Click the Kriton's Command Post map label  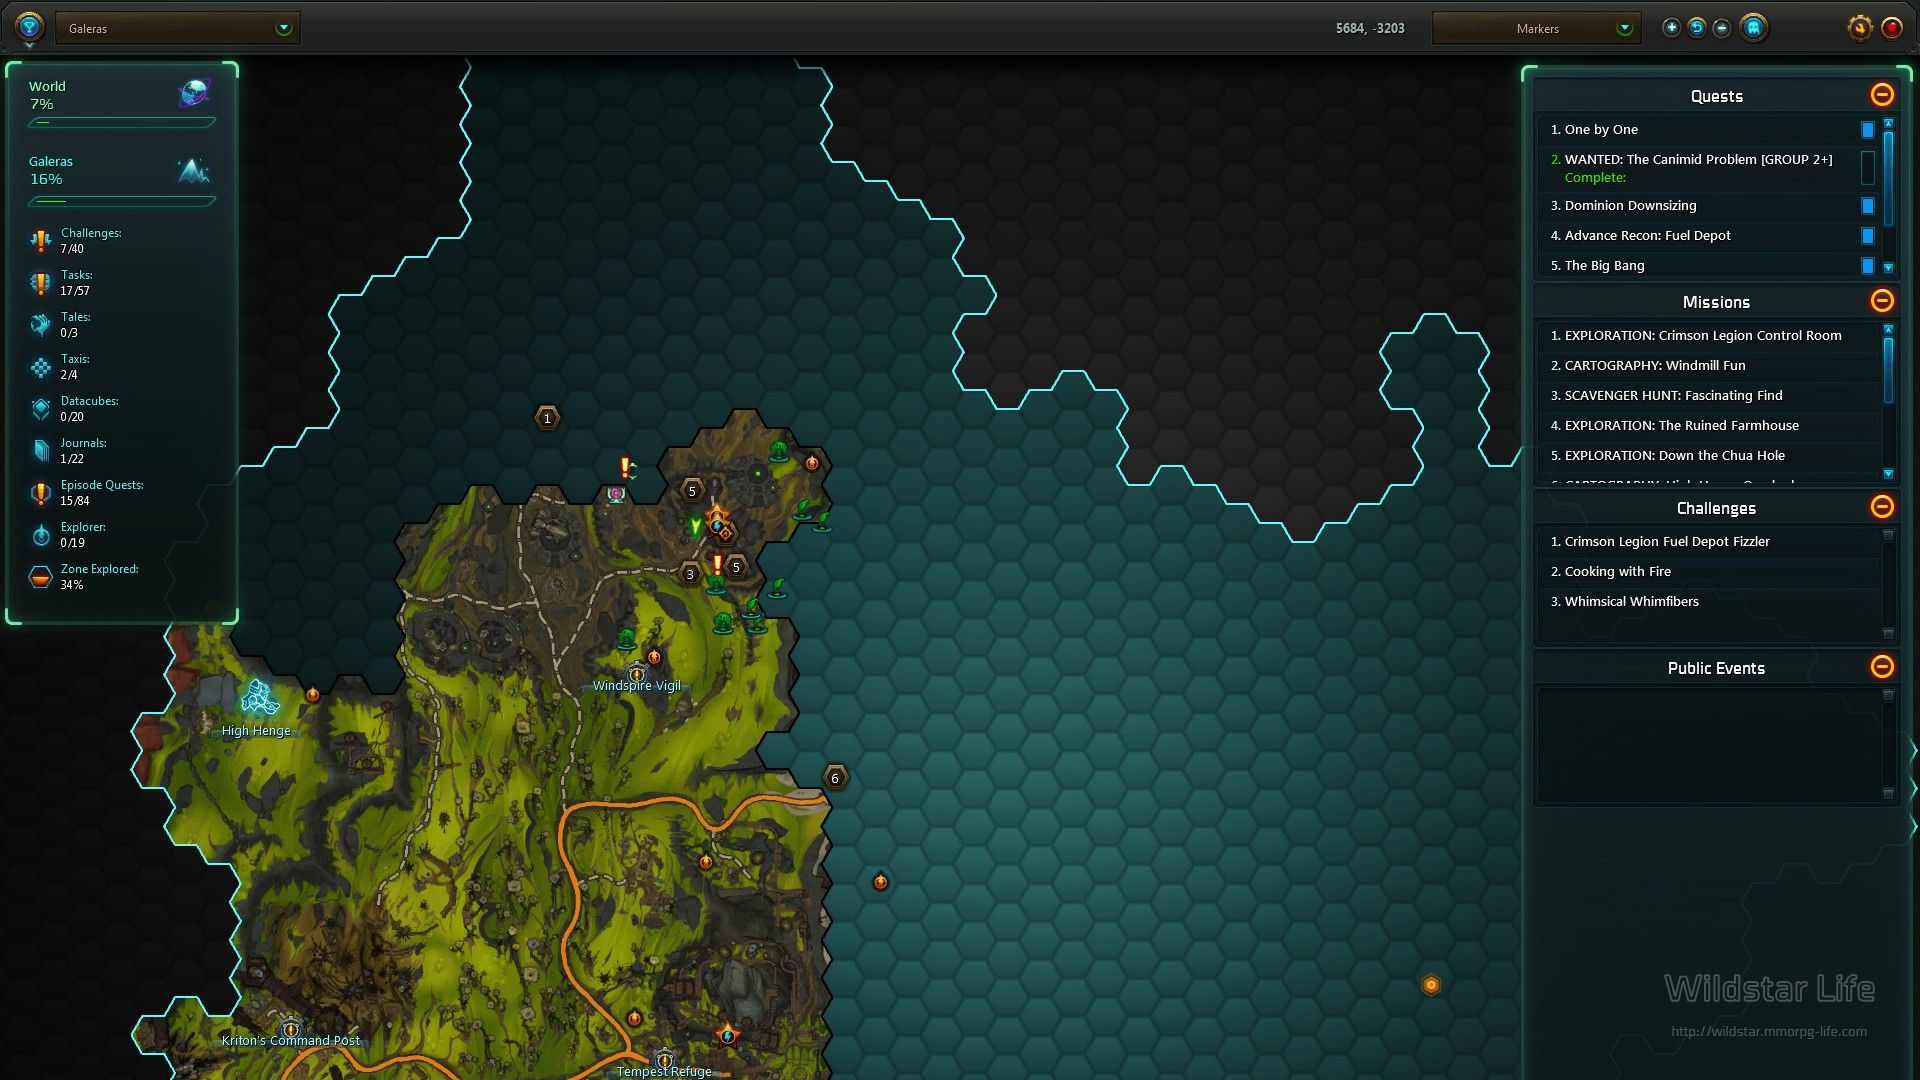(x=291, y=1040)
